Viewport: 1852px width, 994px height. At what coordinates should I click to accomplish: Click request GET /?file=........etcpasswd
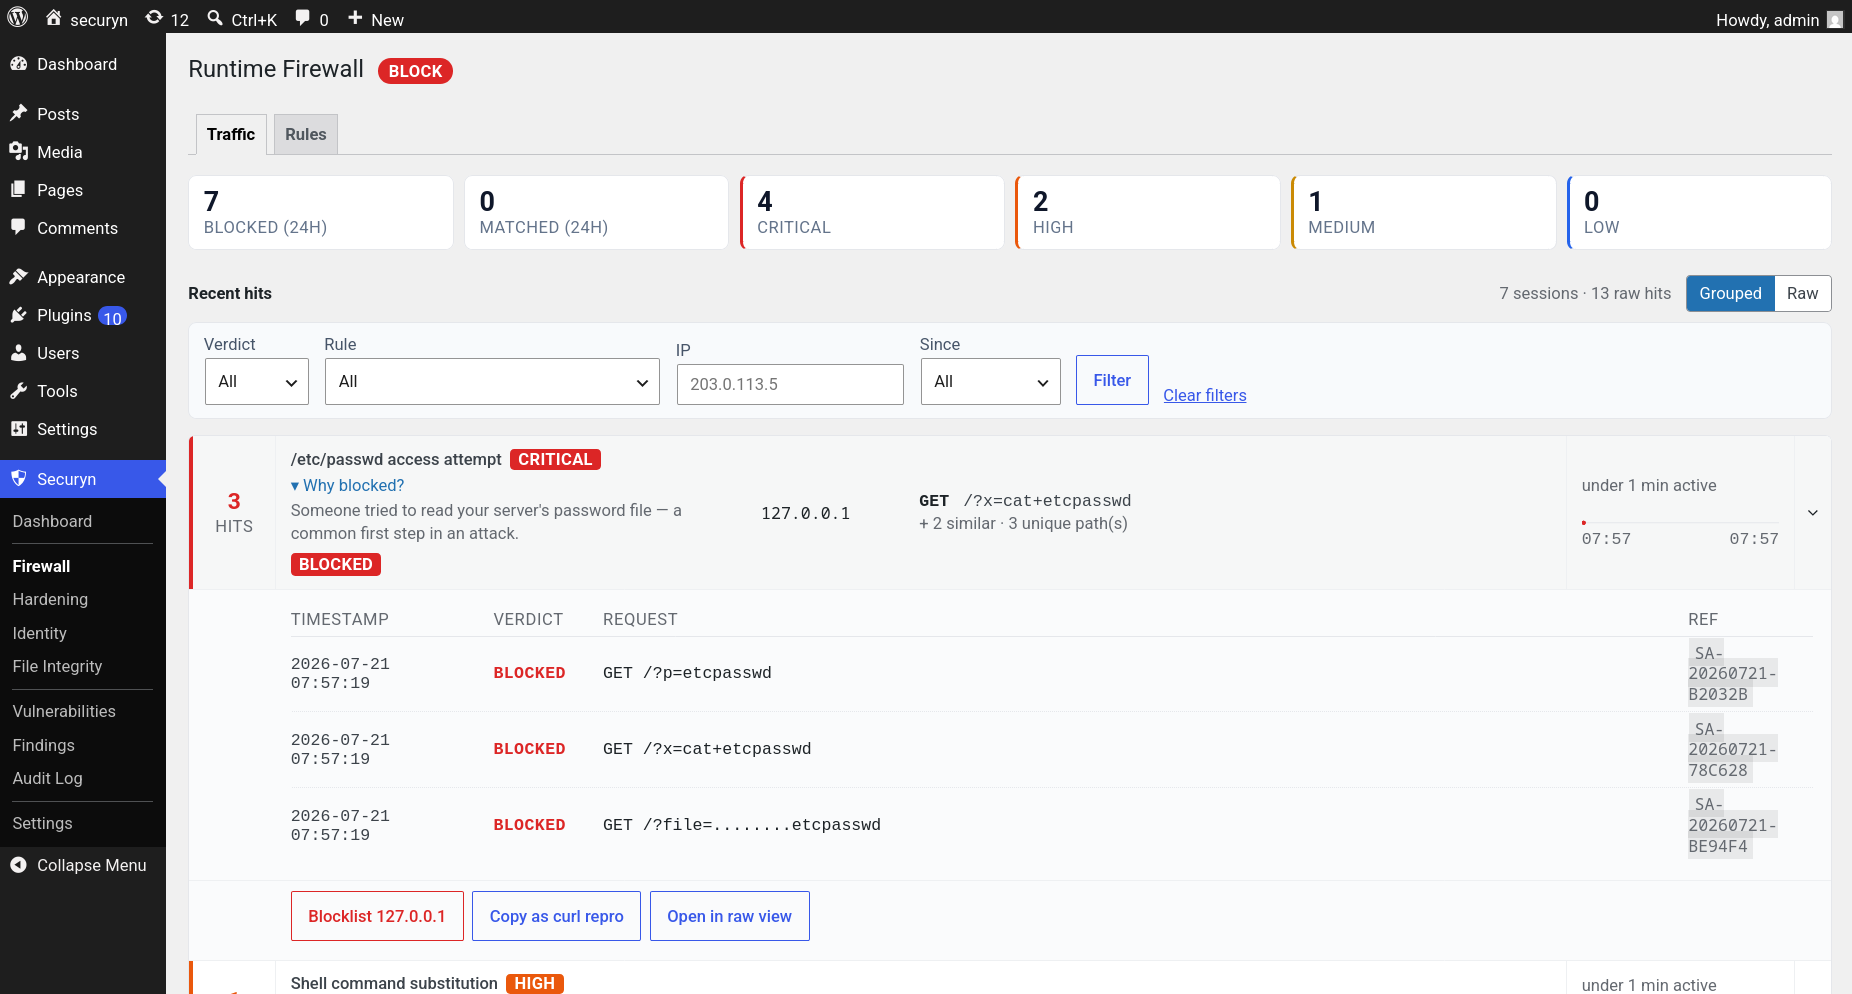point(742,825)
